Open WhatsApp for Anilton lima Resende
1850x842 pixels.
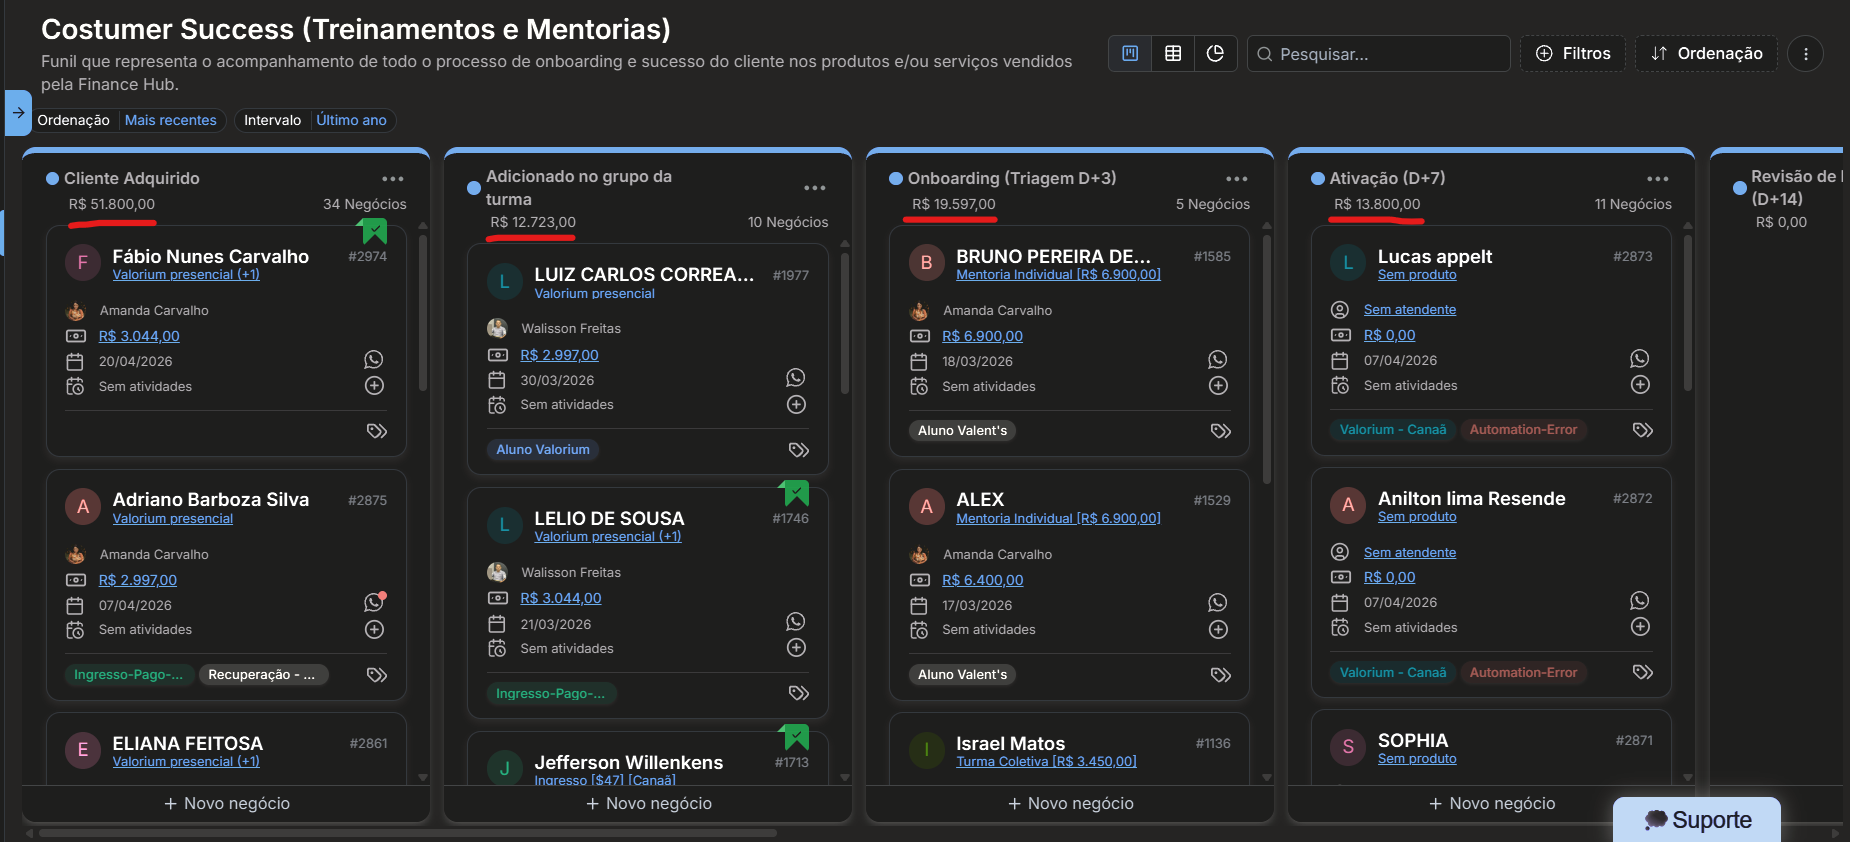1640,600
